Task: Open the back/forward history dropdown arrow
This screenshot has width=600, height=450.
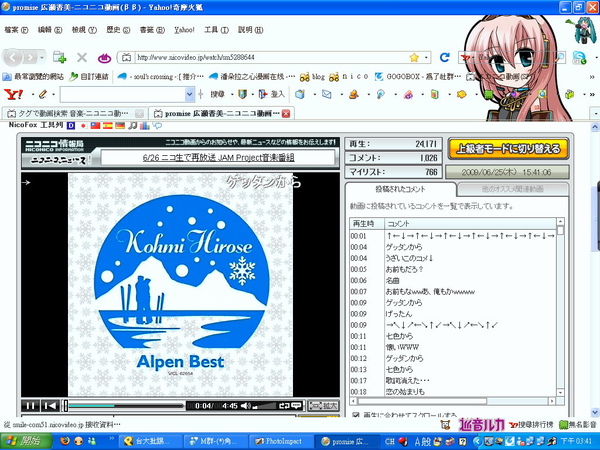Action: point(42,58)
